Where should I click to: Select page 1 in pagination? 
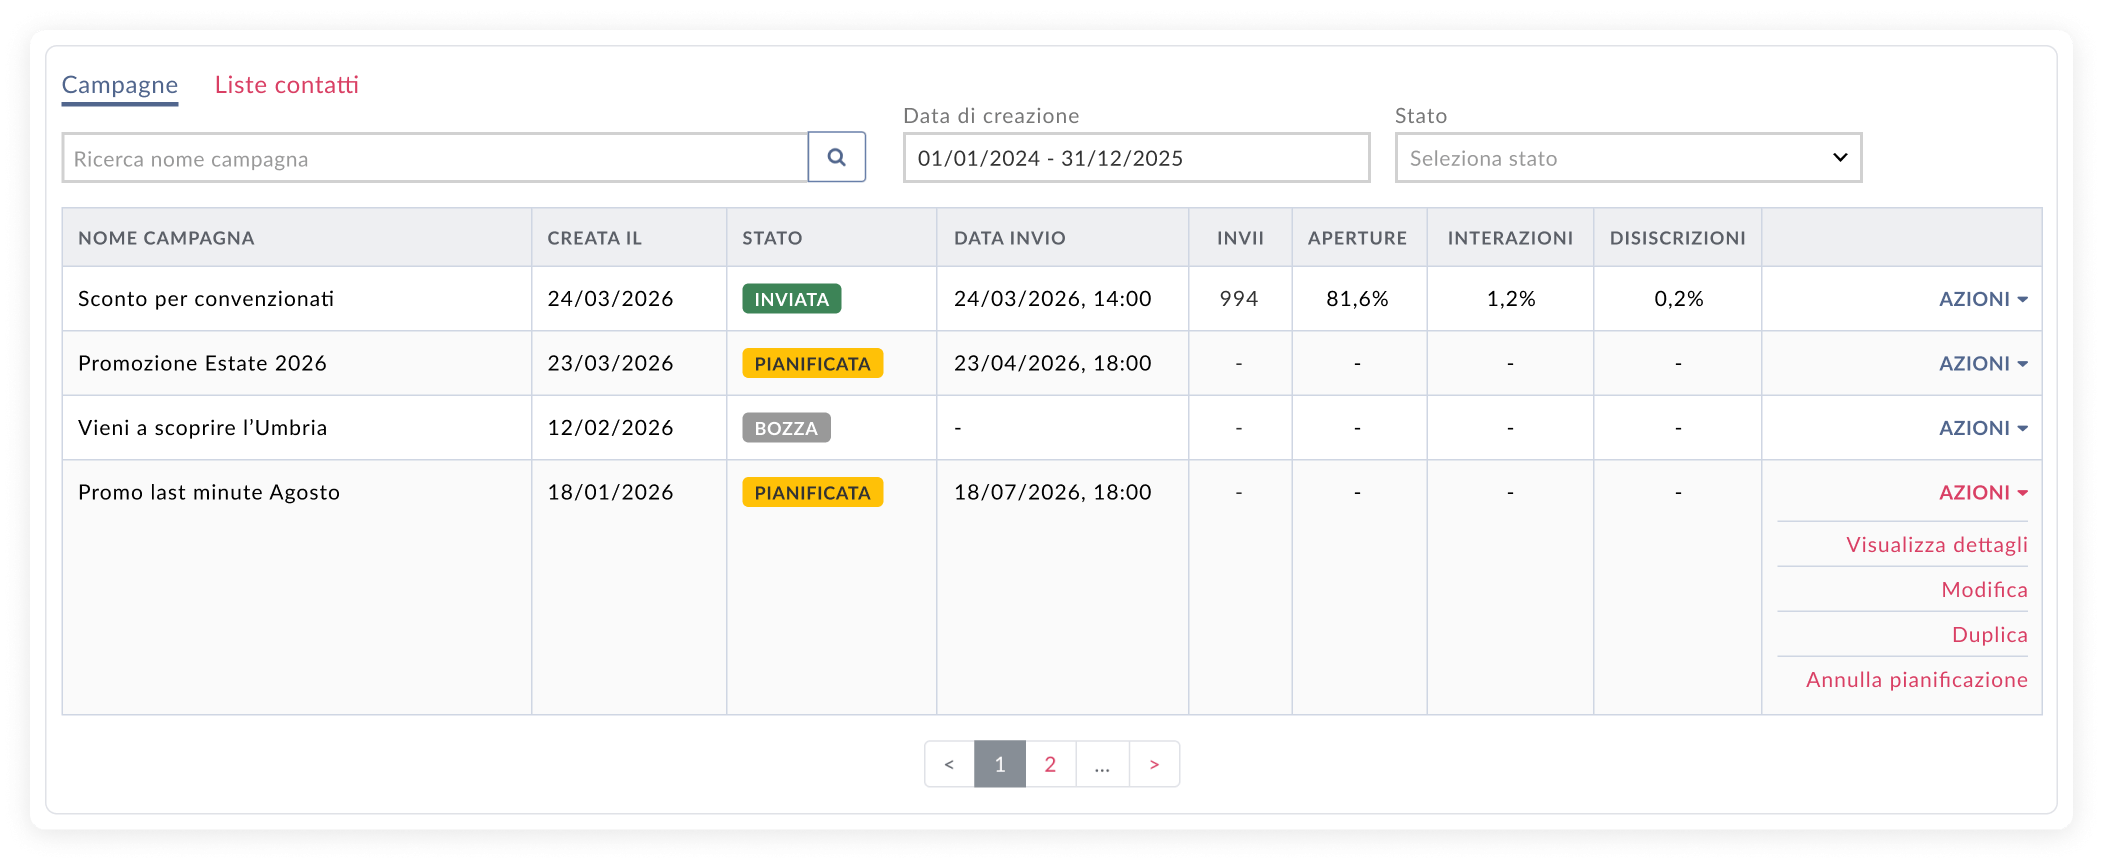click(x=1000, y=764)
